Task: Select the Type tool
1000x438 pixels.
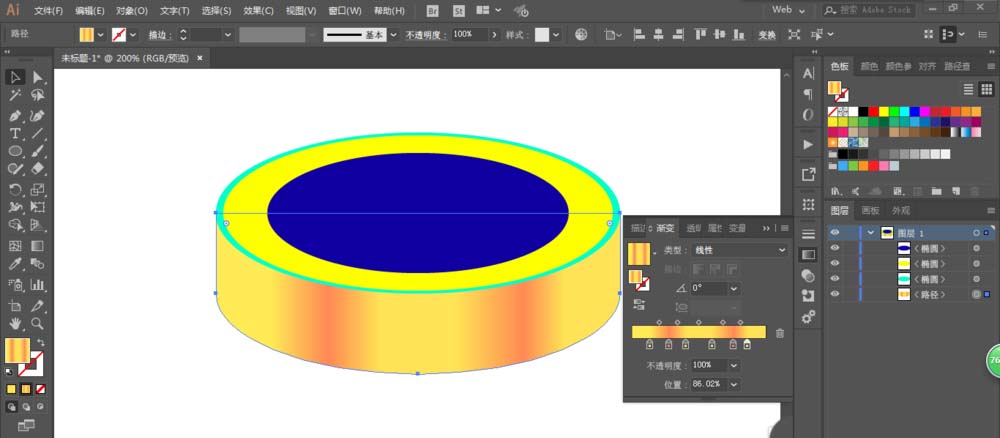Action: (x=16, y=133)
